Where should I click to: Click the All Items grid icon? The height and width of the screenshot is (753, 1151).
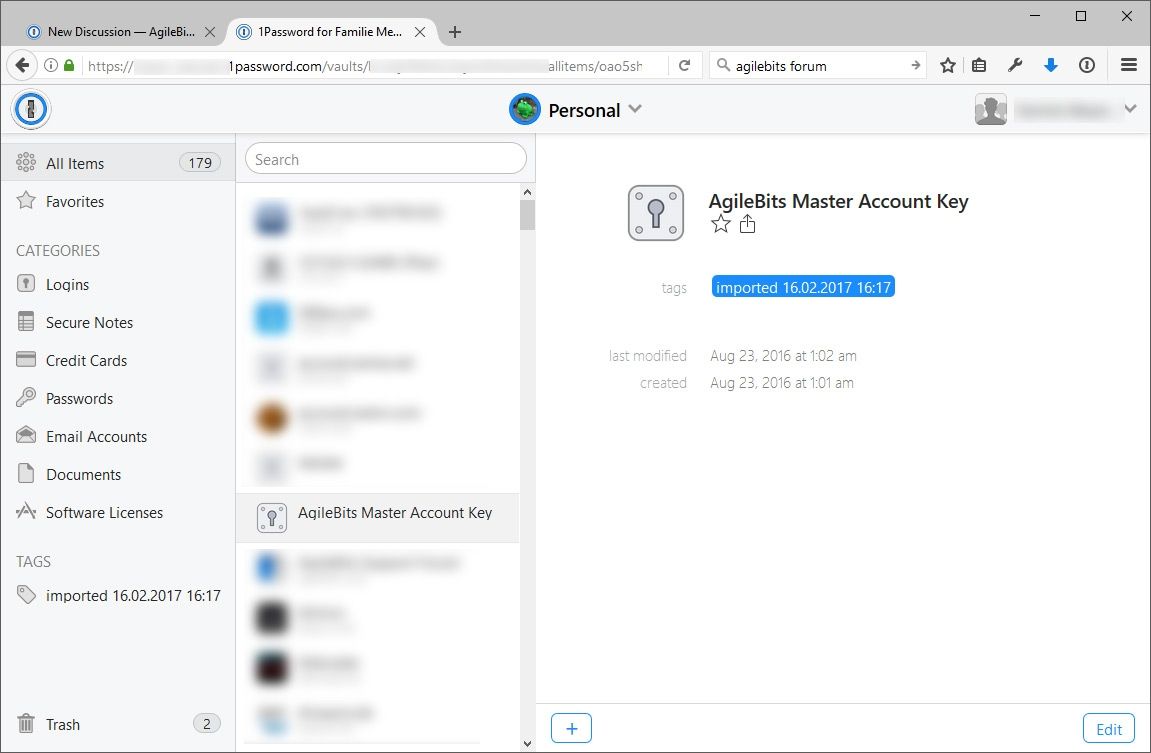tap(26, 162)
